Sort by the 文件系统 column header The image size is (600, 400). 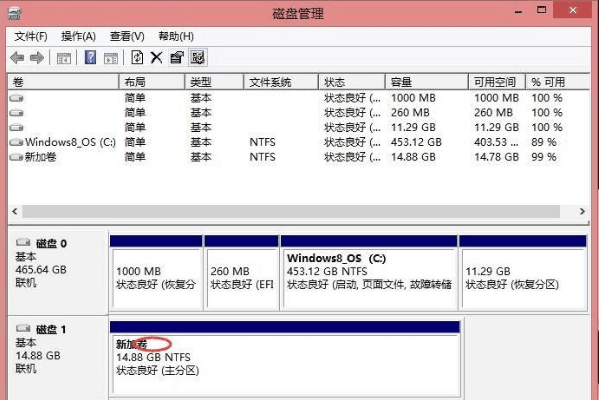(281, 82)
